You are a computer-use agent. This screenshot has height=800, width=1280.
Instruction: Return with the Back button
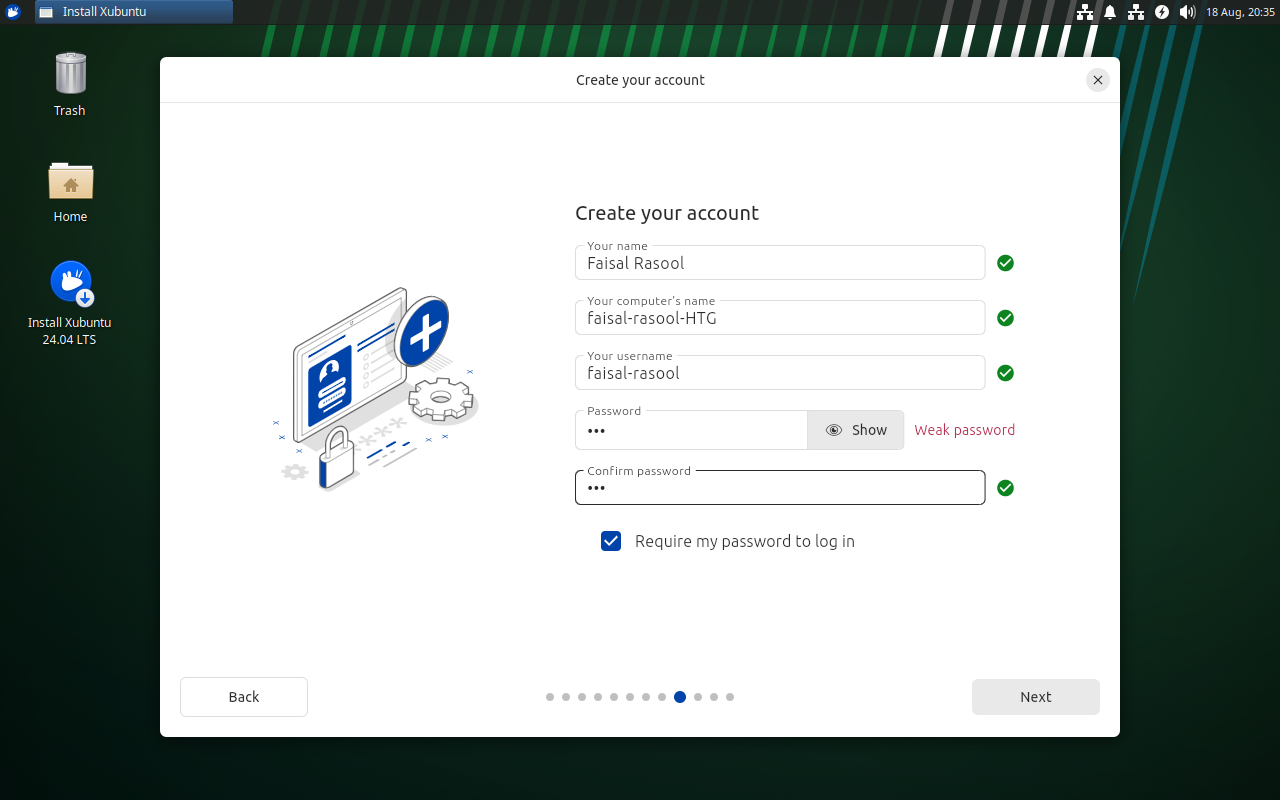tap(244, 697)
